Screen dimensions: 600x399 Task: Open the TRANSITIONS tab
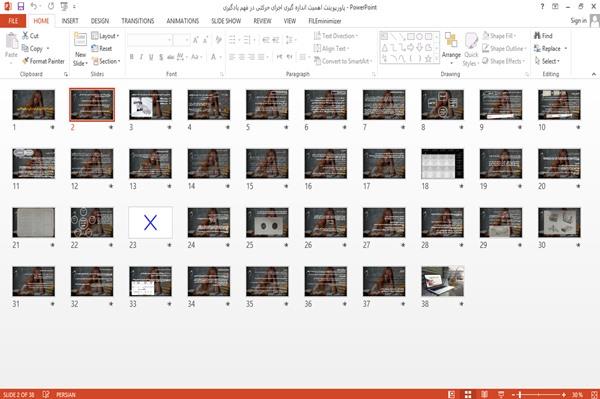point(138,21)
